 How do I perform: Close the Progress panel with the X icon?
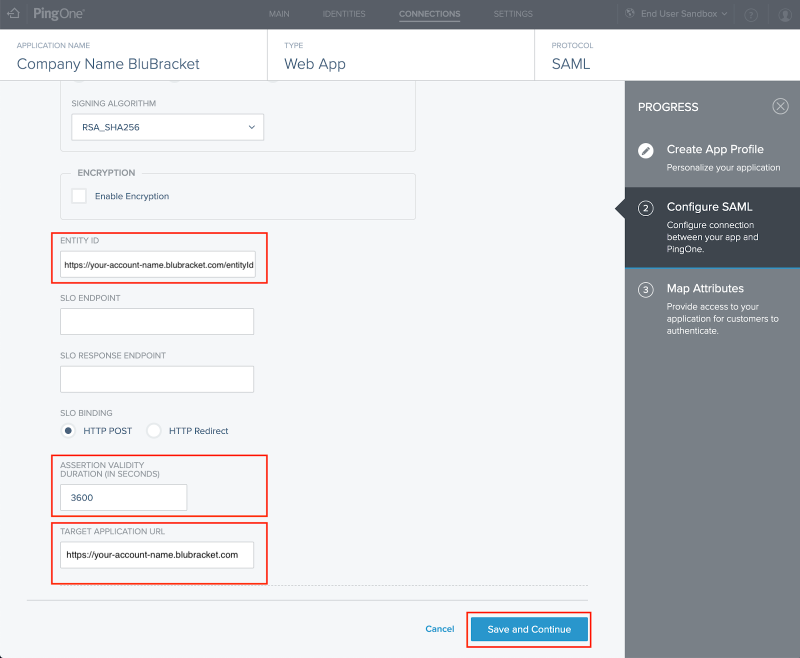click(780, 106)
